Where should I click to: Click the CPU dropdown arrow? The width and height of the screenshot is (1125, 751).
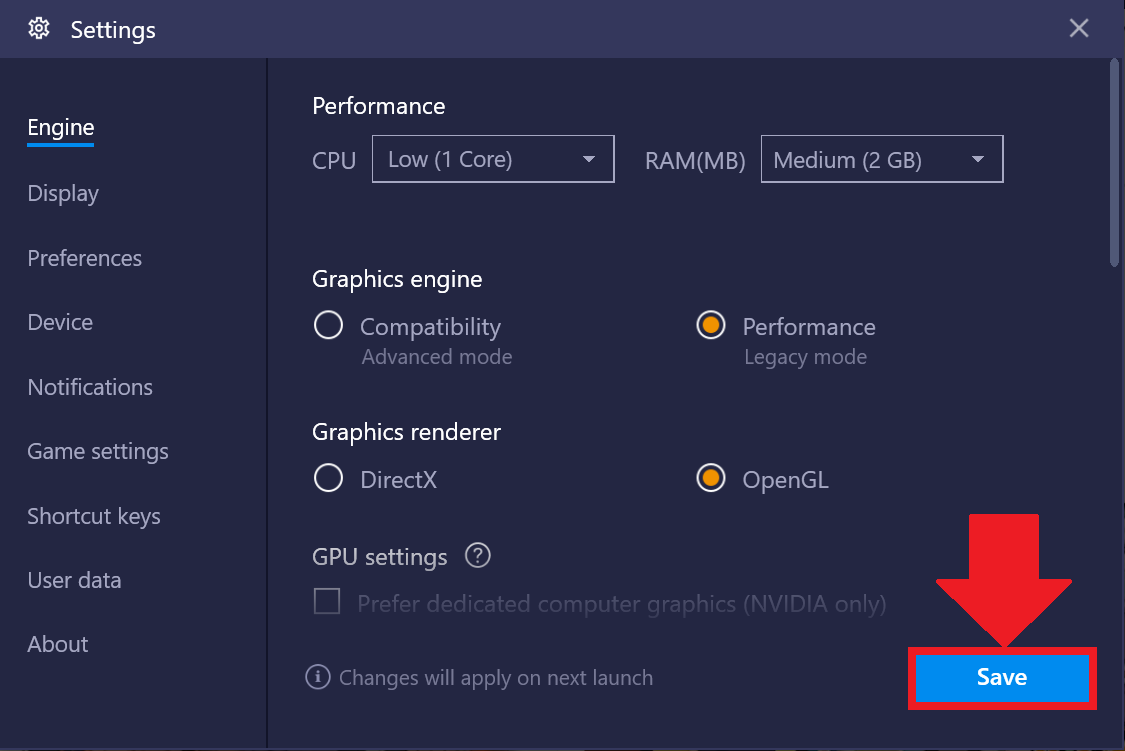click(589, 159)
